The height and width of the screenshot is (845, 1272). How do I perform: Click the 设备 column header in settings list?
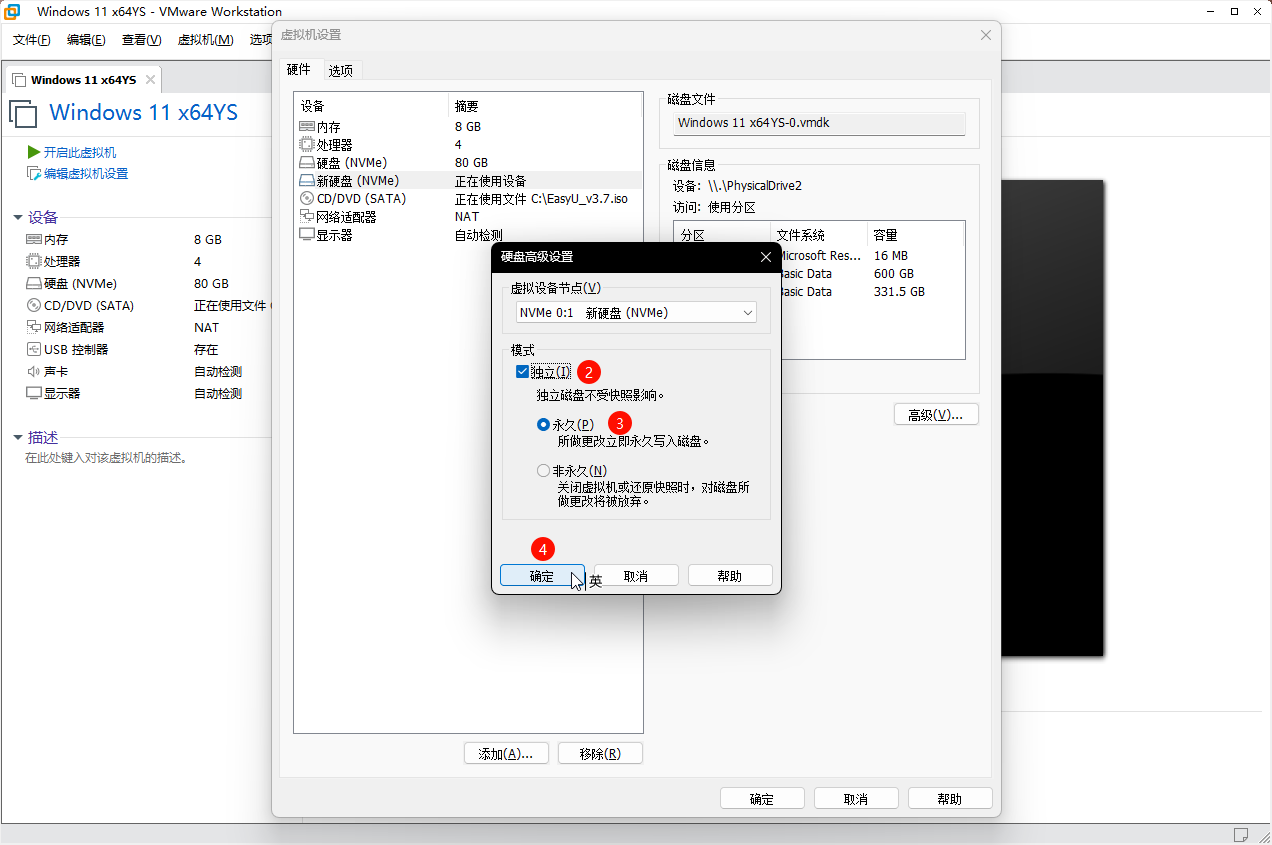click(x=371, y=106)
